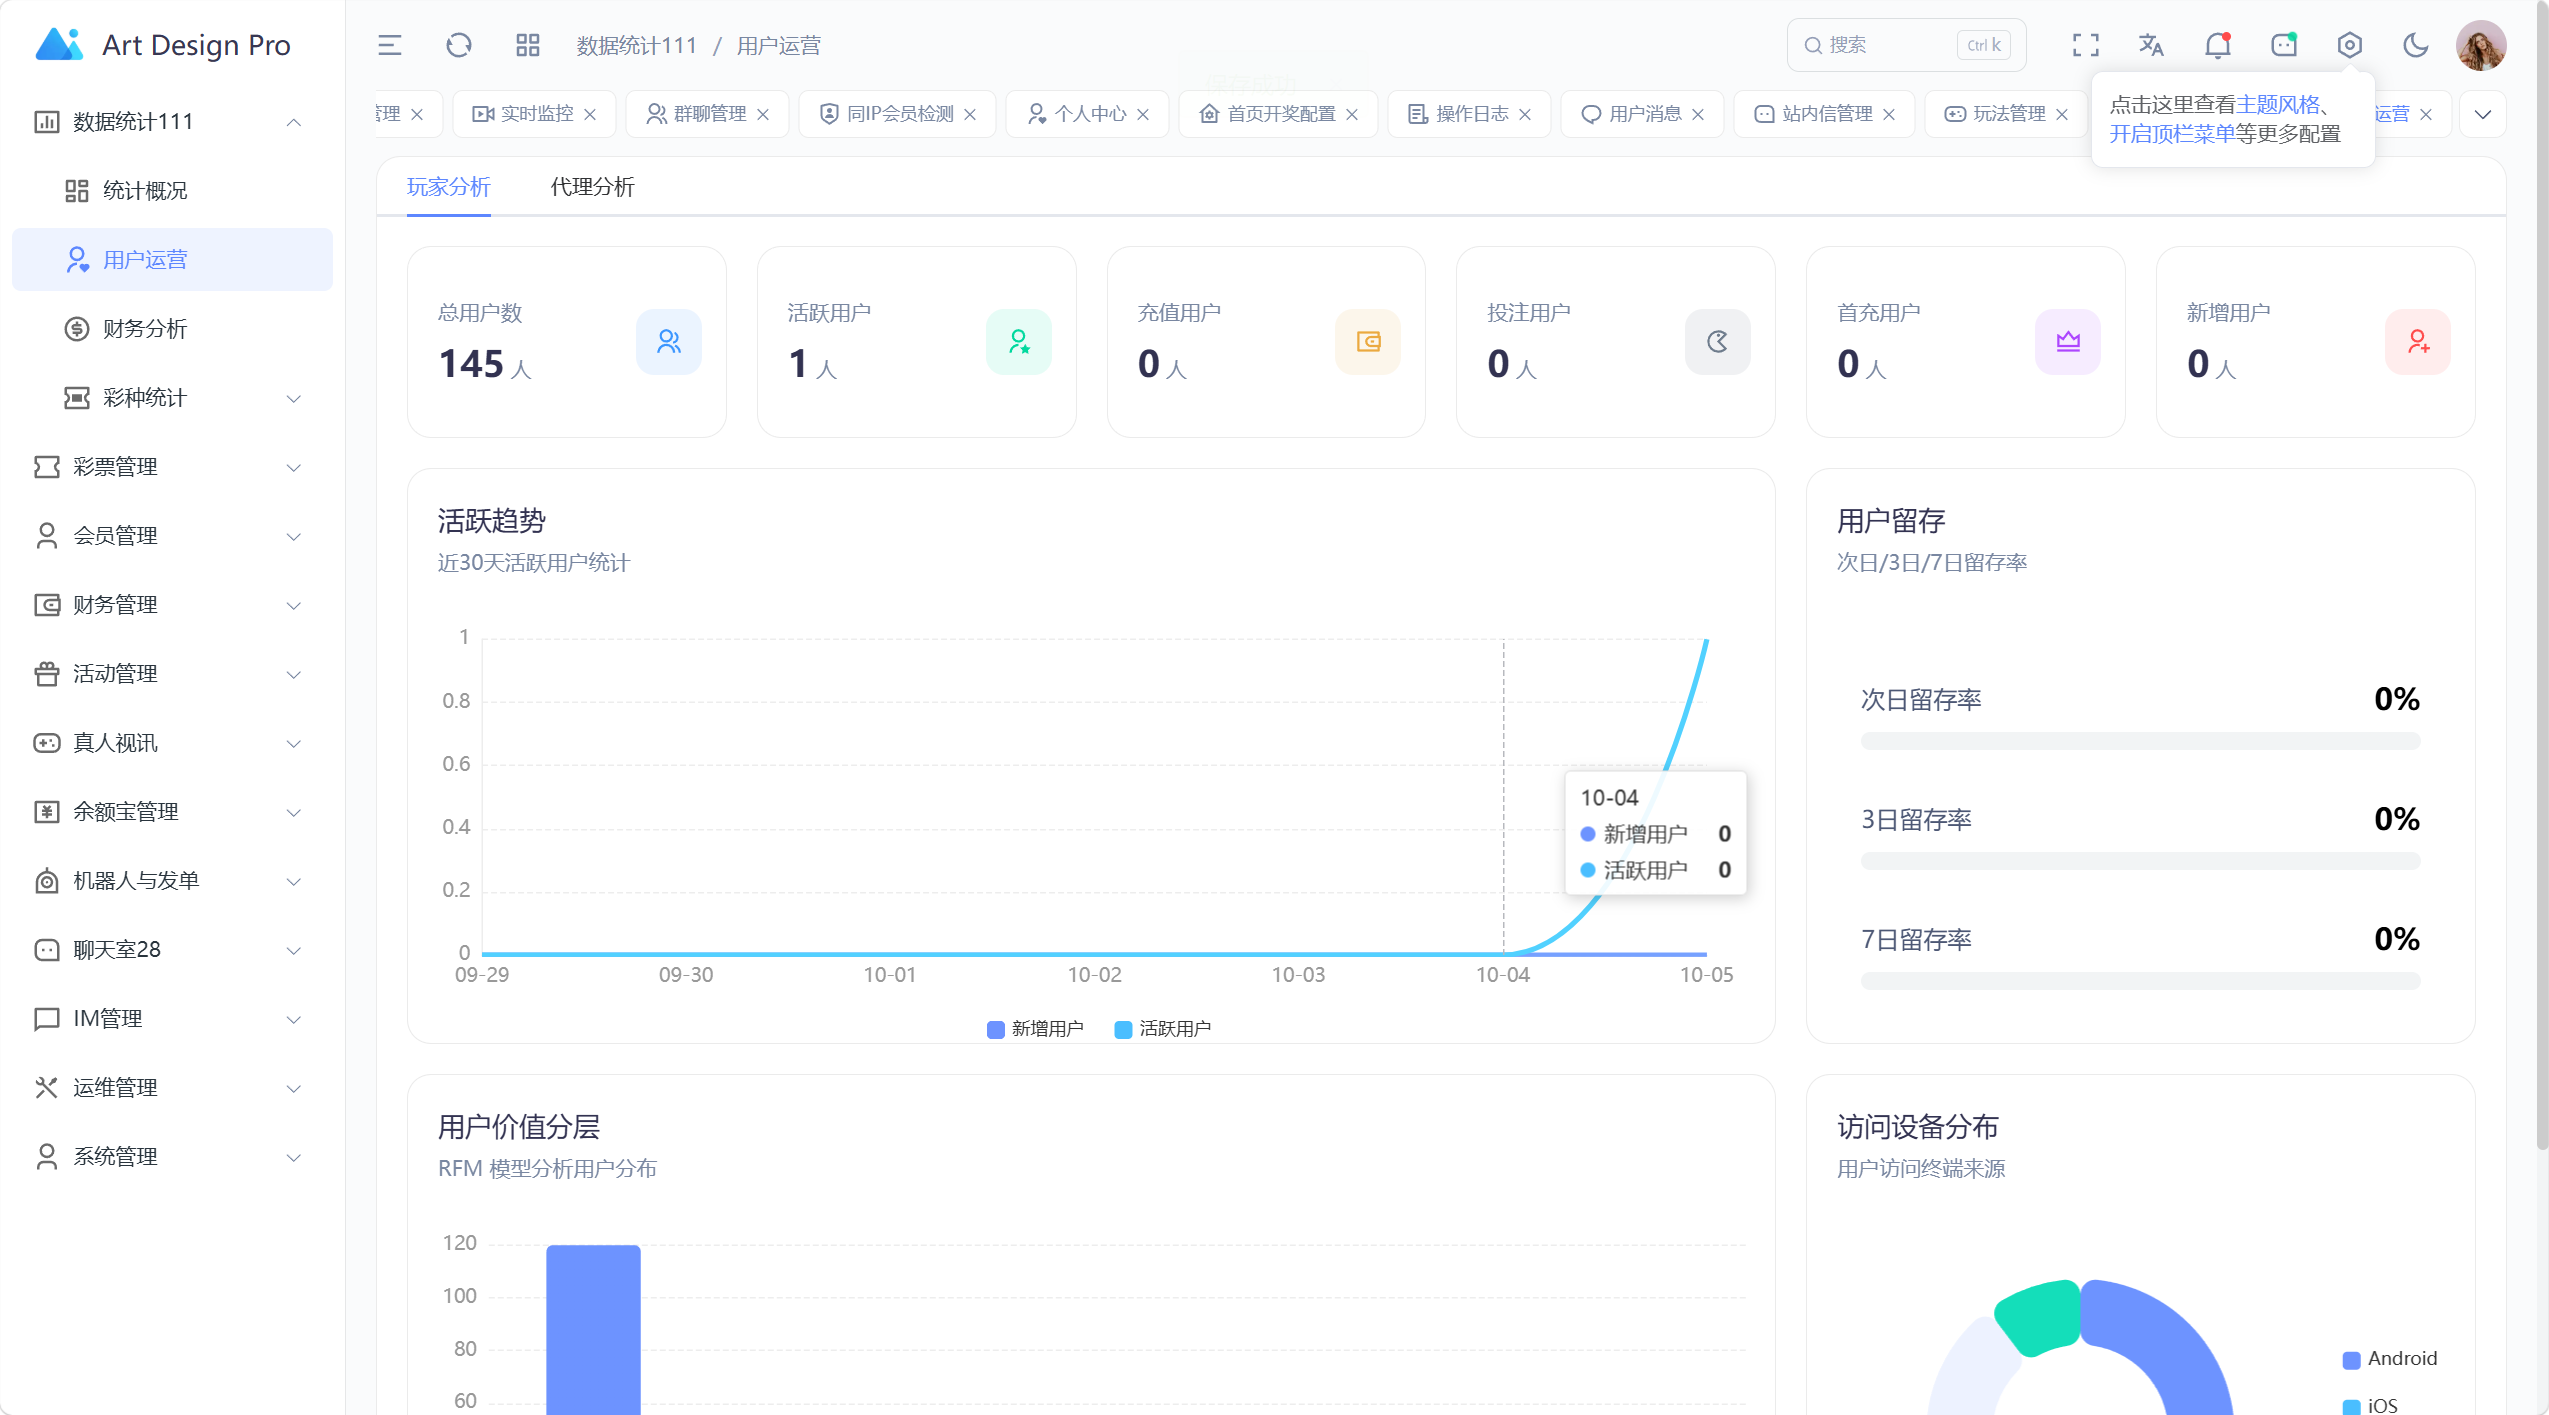Toggle 活跃用户 legend series
This screenshot has width=2549, height=1415.
pyautogui.click(x=1163, y=1029)
